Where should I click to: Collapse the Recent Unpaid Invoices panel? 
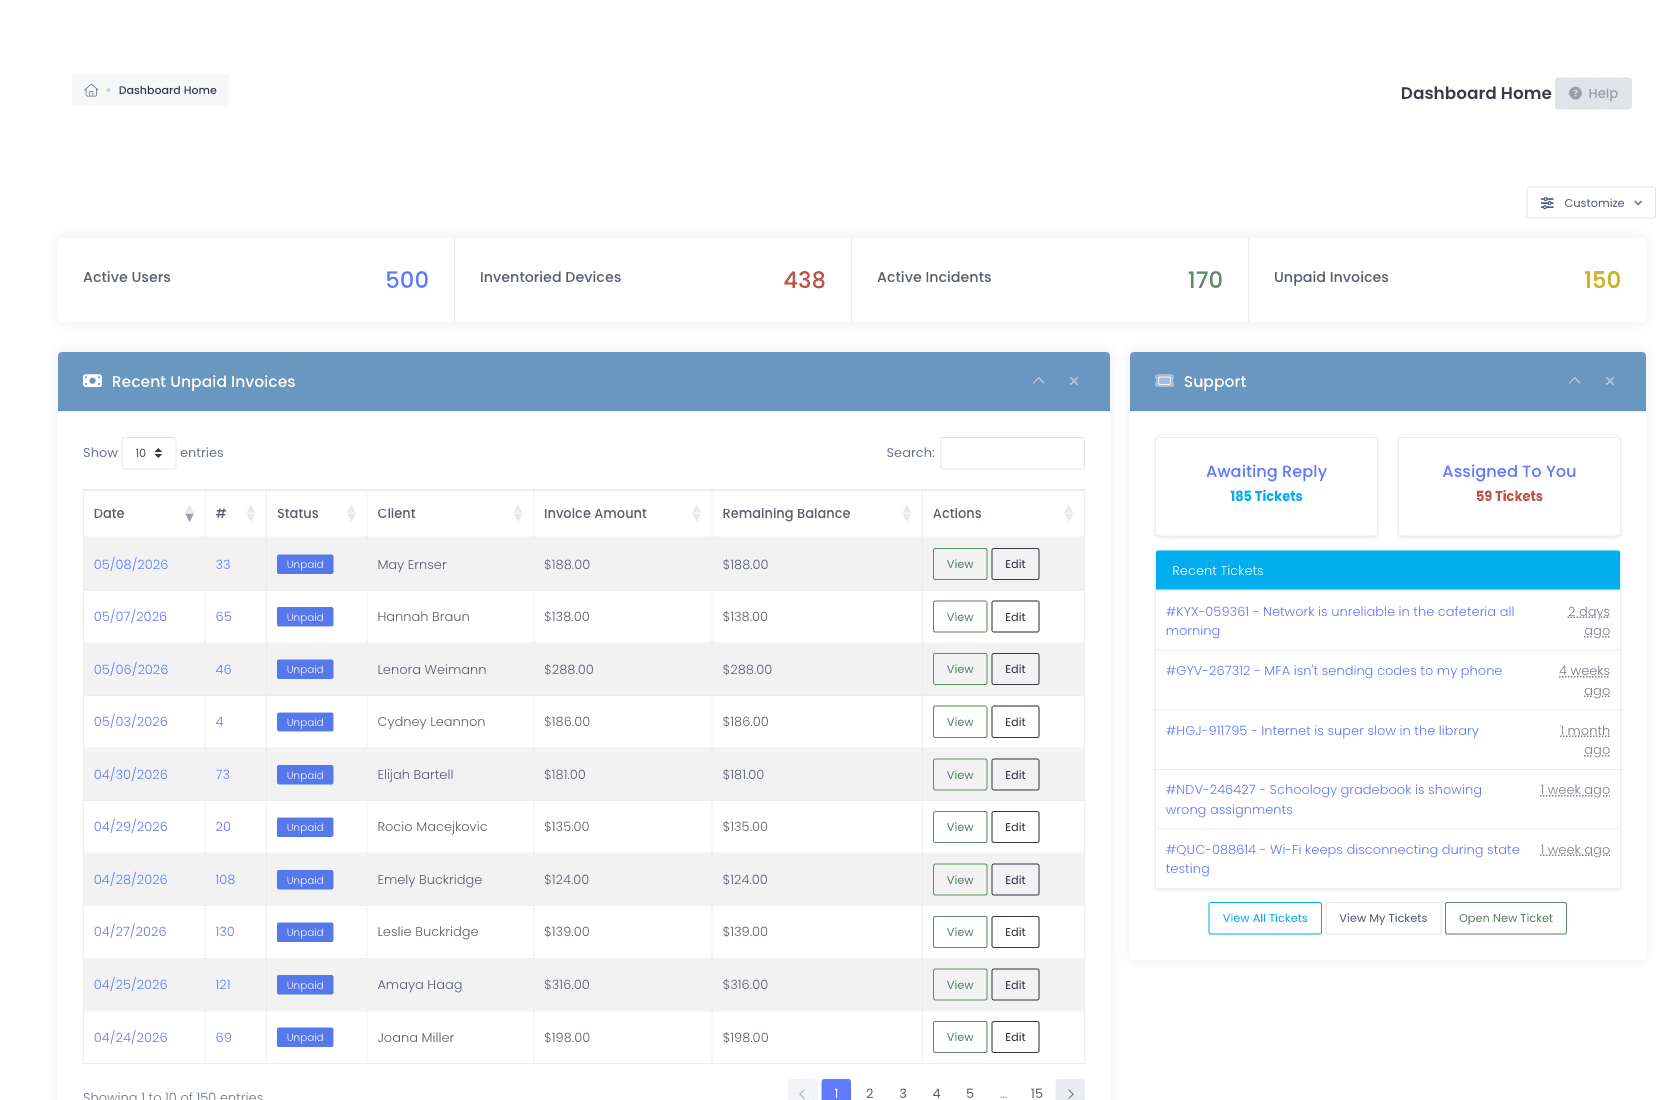1039,381
